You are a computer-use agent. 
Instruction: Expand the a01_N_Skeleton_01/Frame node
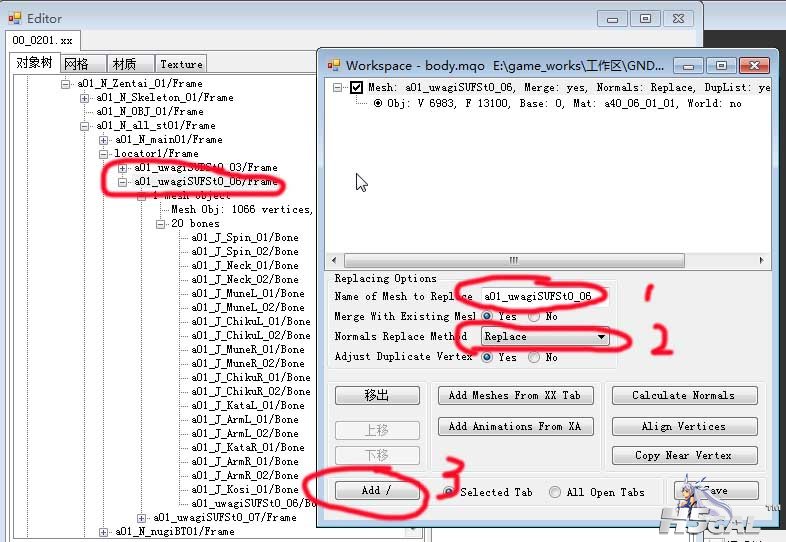[87, 98]
